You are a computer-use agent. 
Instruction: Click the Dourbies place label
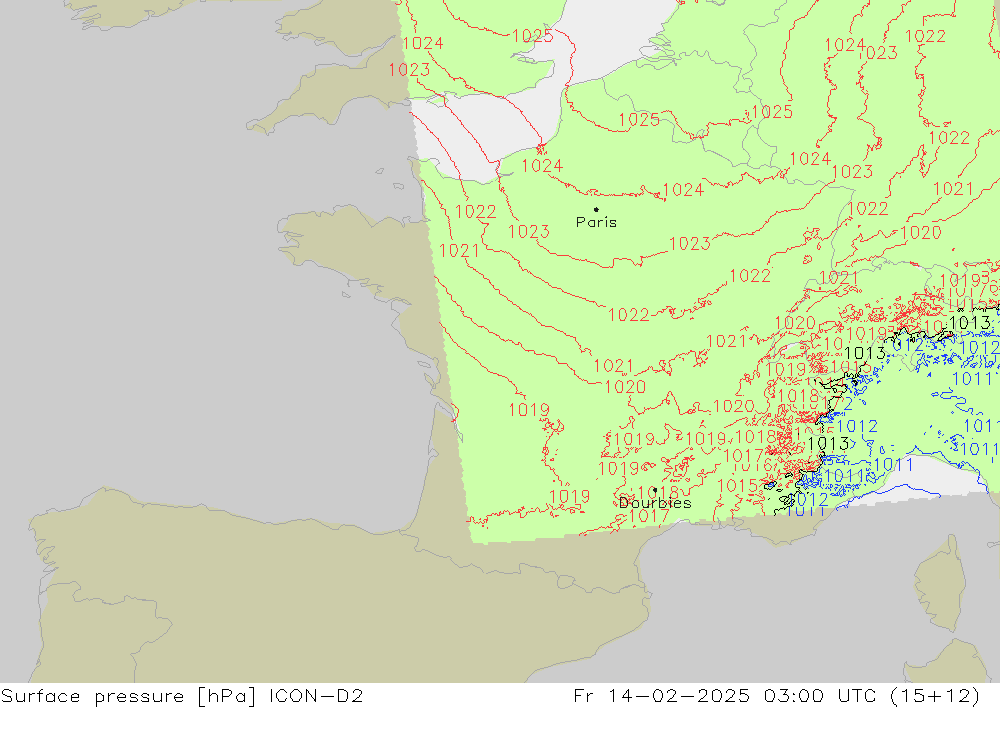coord(655,503)
